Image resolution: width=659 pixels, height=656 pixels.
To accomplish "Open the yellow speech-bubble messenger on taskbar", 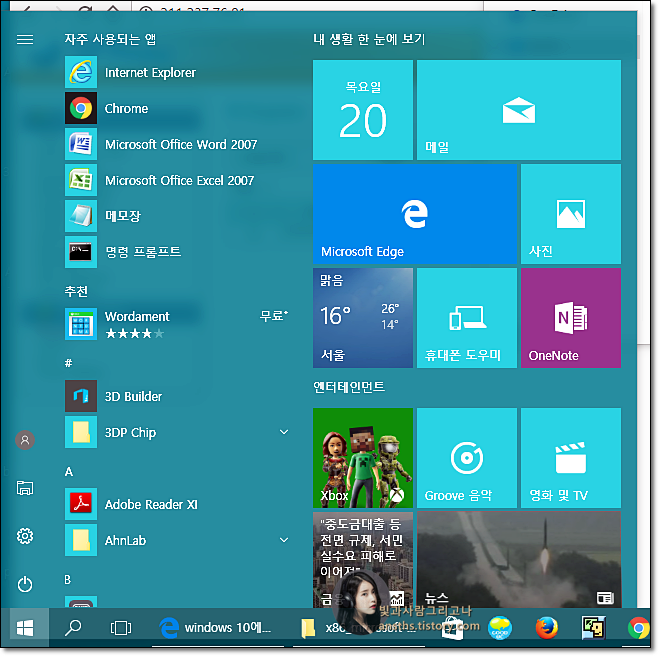I will pyautogui.click(x=500, y=628).
